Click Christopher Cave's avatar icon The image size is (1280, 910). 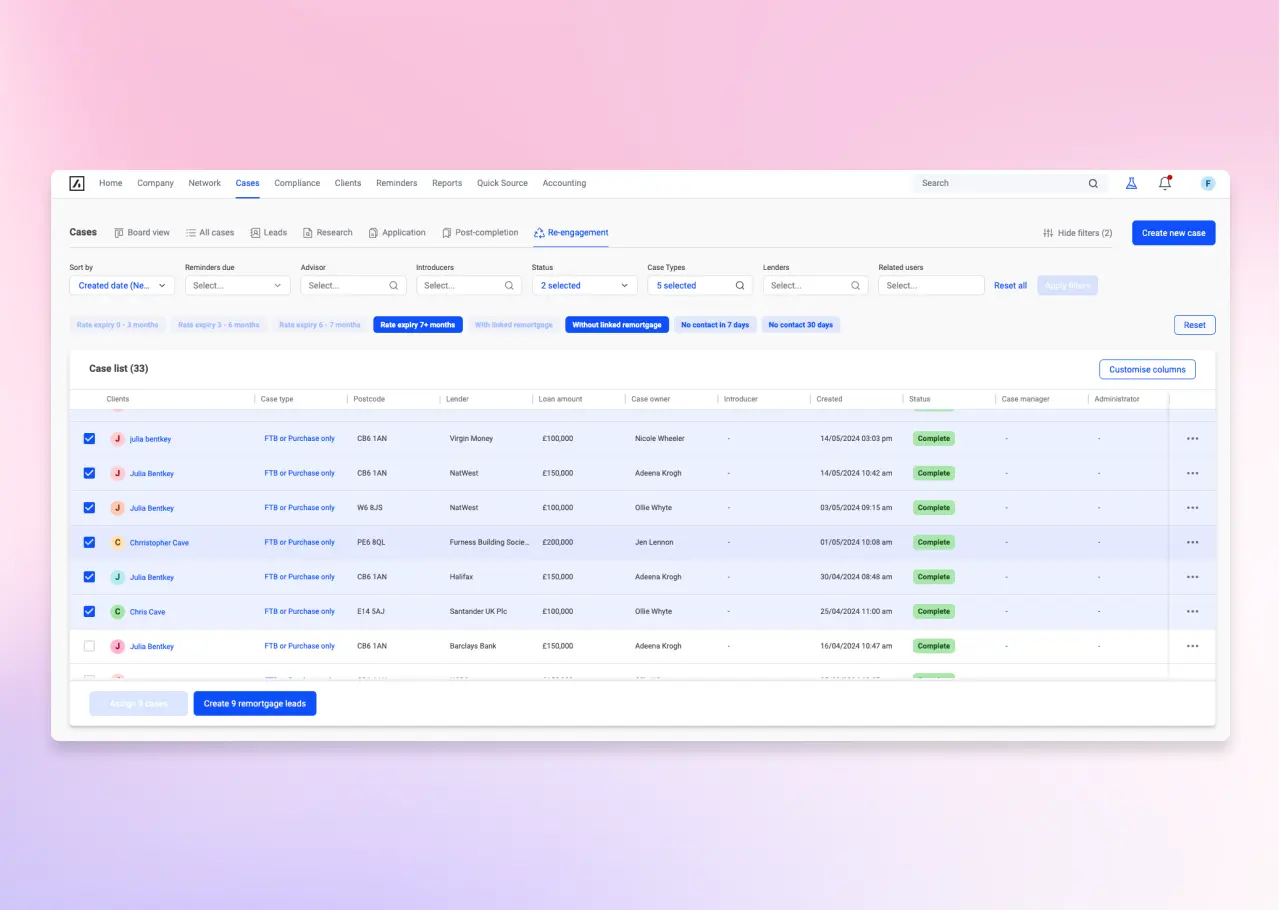click(117, 542)
